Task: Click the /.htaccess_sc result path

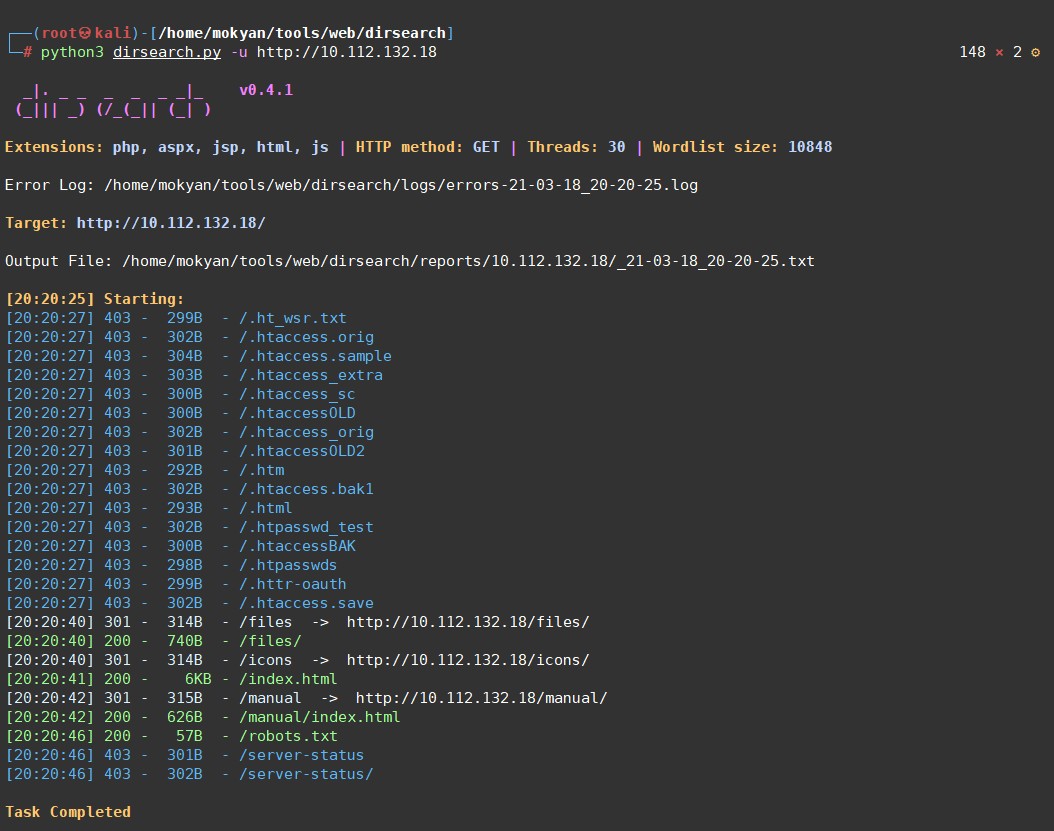Action: click(x=297, y=394)
